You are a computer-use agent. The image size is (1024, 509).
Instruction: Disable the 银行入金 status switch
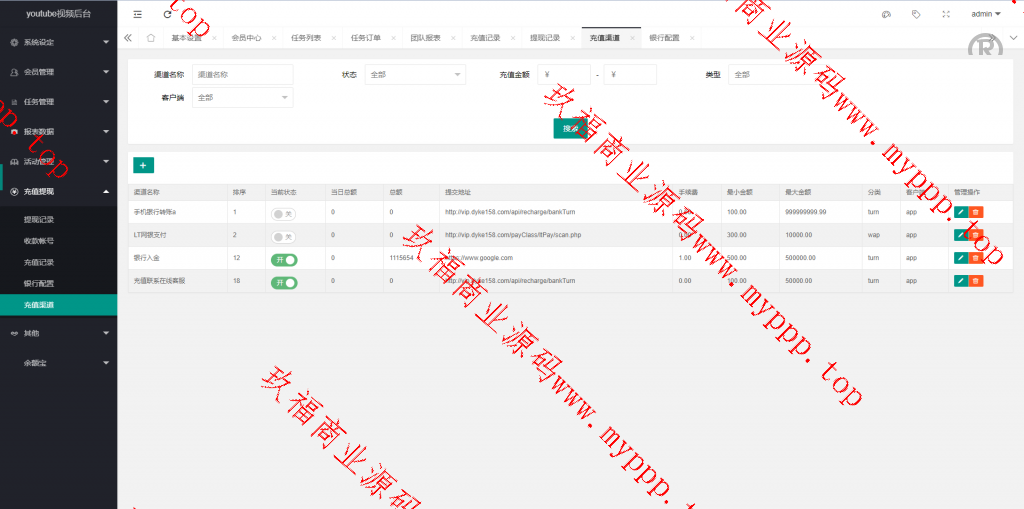click(284, 259)
